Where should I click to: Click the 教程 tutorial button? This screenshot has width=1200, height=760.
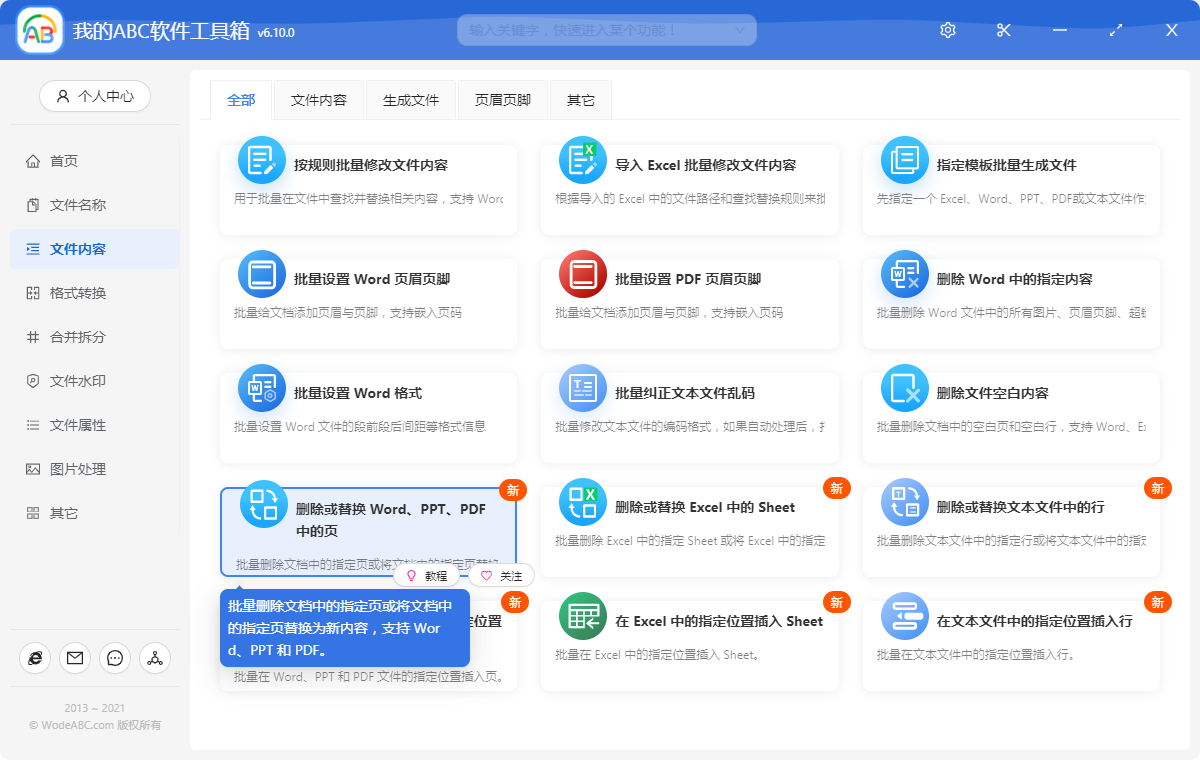[x=428, y=575]
